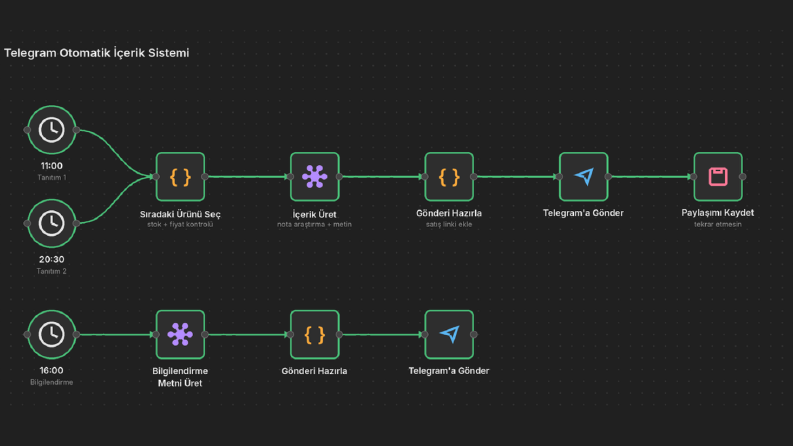This screenshot has height=446, width=793.
Task: Click the output connector of bottom Telegram'a Gönder
Action: coord(473,335)
